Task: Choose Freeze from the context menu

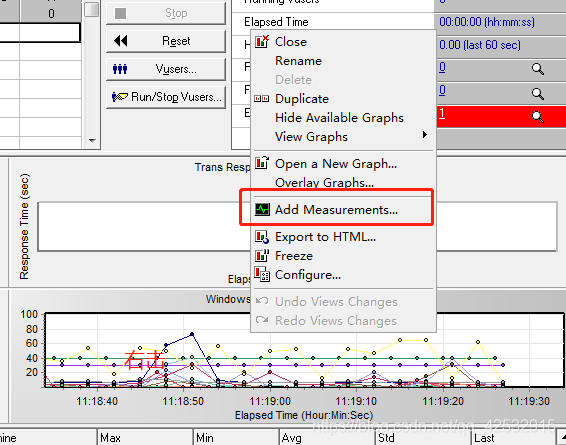Action: click(294, 256)
